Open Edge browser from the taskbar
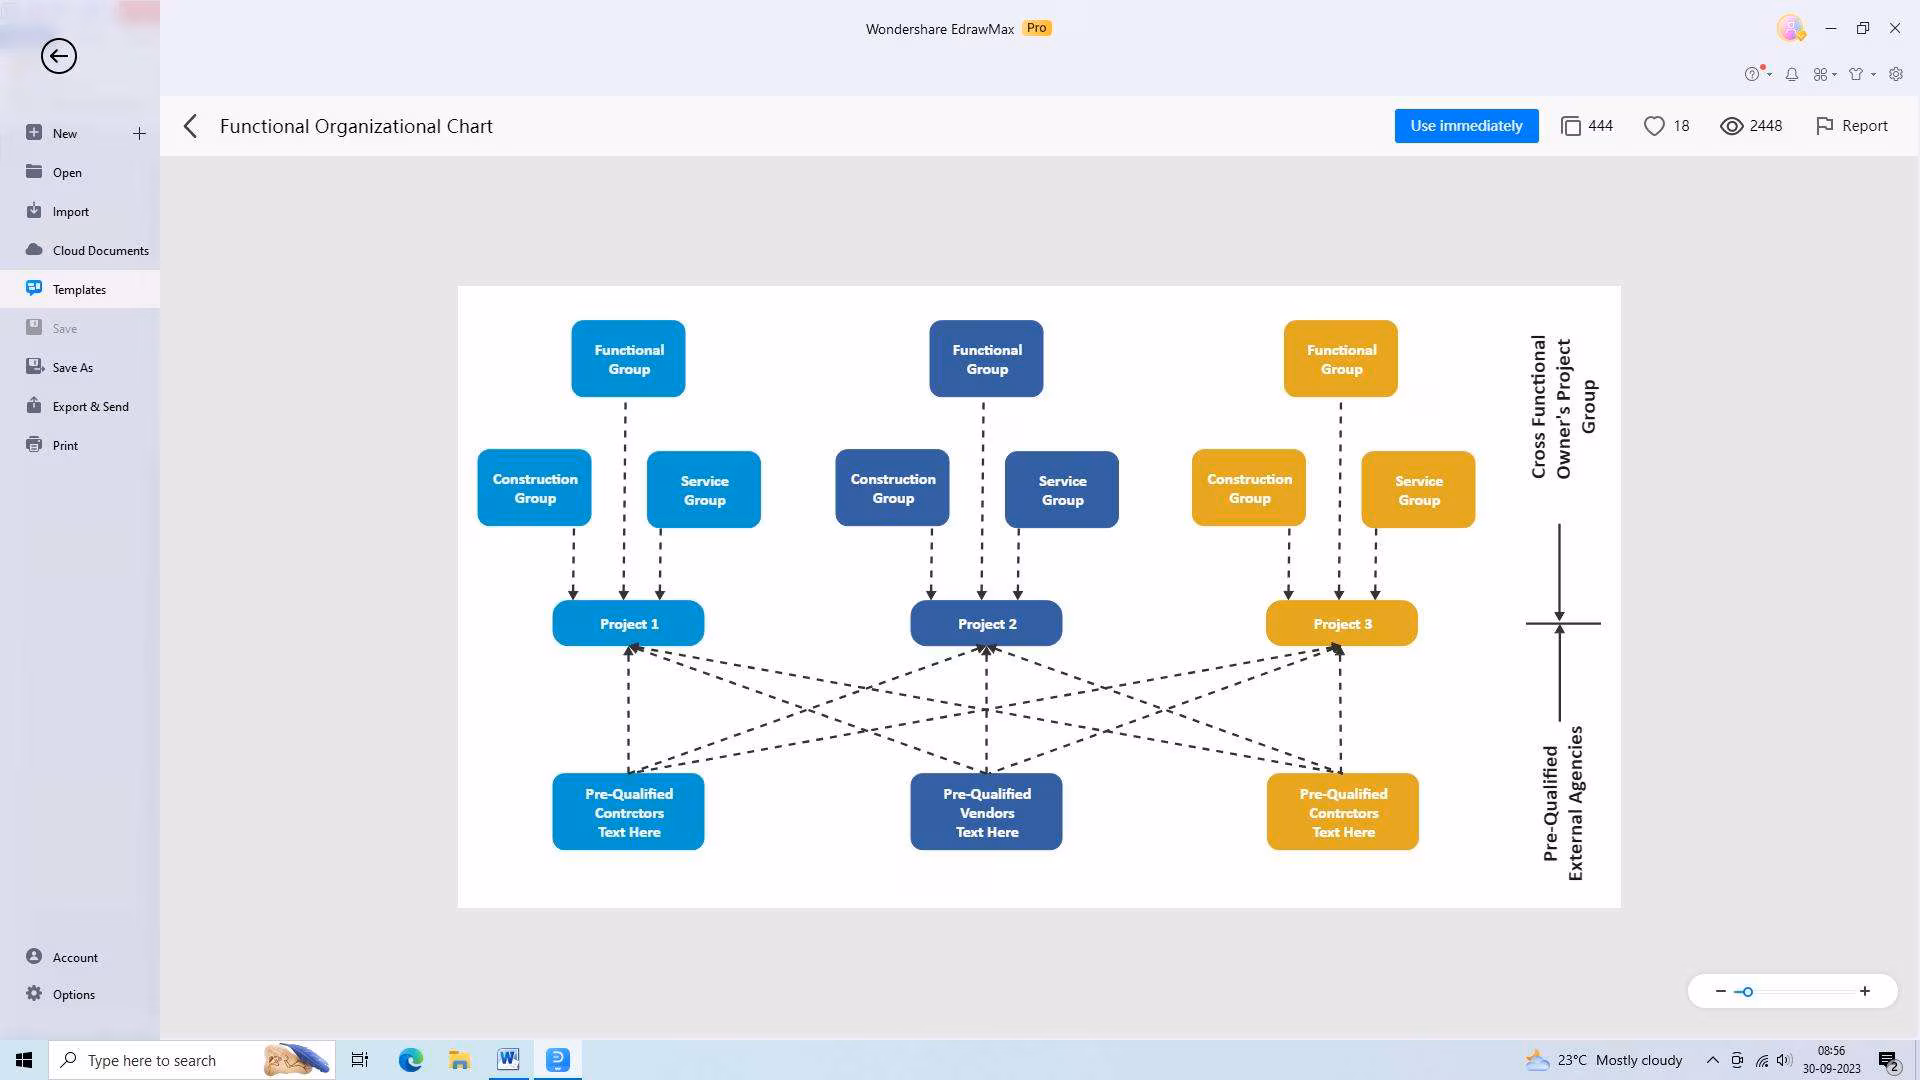Image resolution: width=1920 pixels, height=1080 pixels. tap(411, 1060)
